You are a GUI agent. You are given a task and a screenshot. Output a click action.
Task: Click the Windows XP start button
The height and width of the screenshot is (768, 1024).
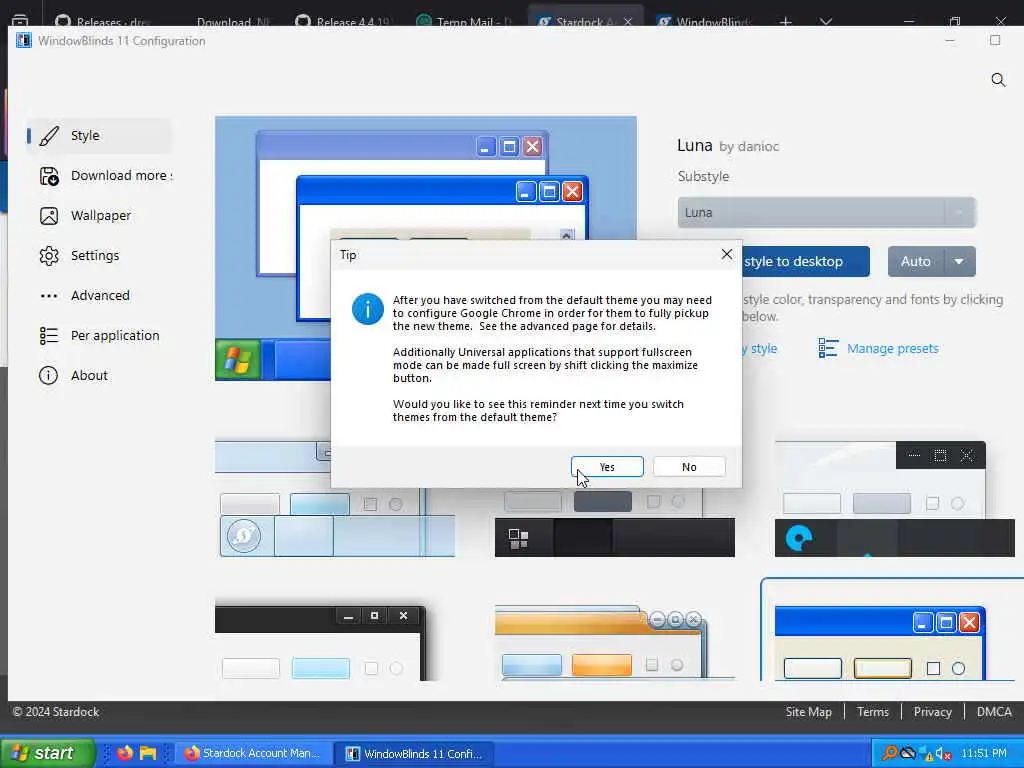(x=47, y=753)
